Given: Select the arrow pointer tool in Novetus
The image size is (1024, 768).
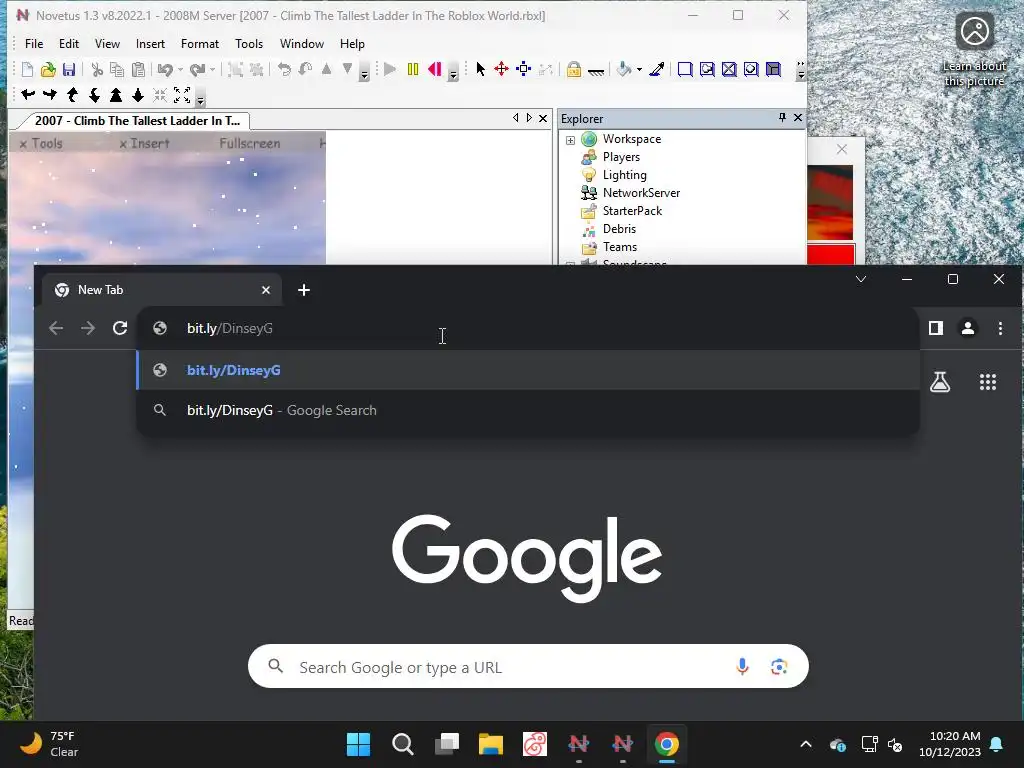Looking at the screenshot, I should click(x=481, y=69).
